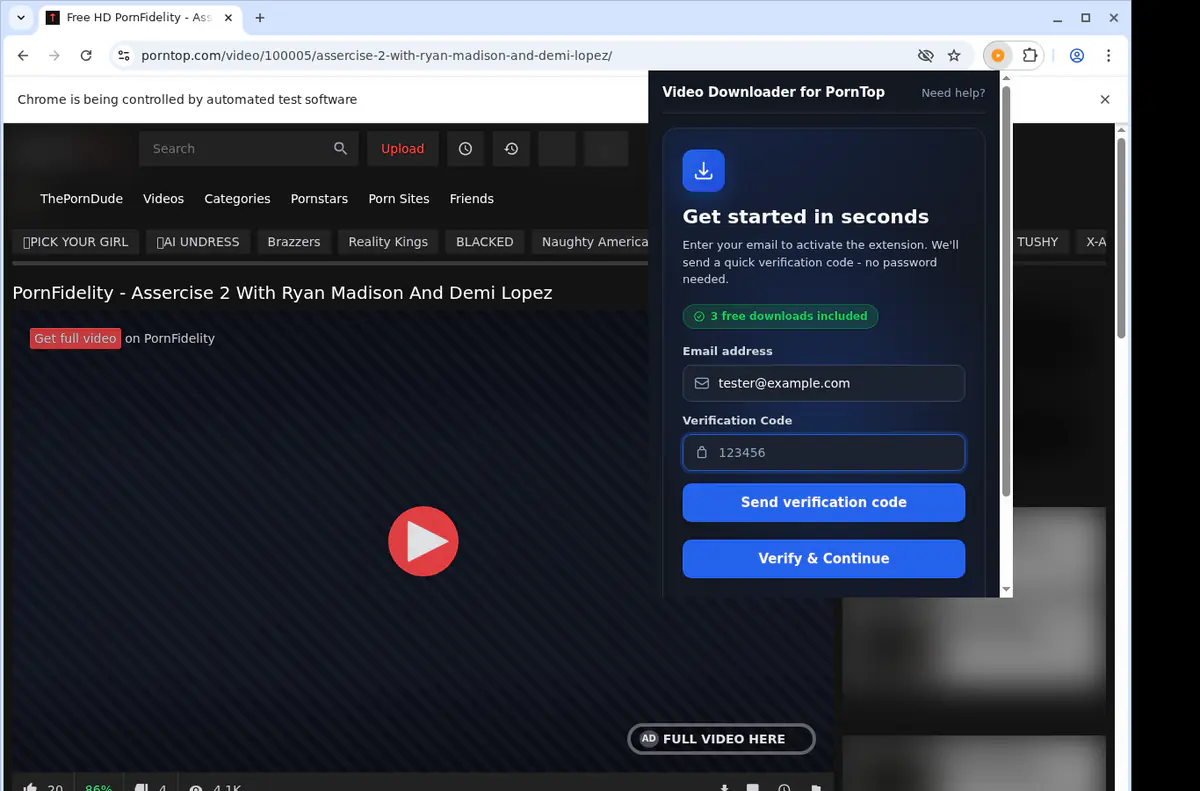The image size is (1200, 791).
Task: Click the lock icon in verification field
Action: click(702, 452)
